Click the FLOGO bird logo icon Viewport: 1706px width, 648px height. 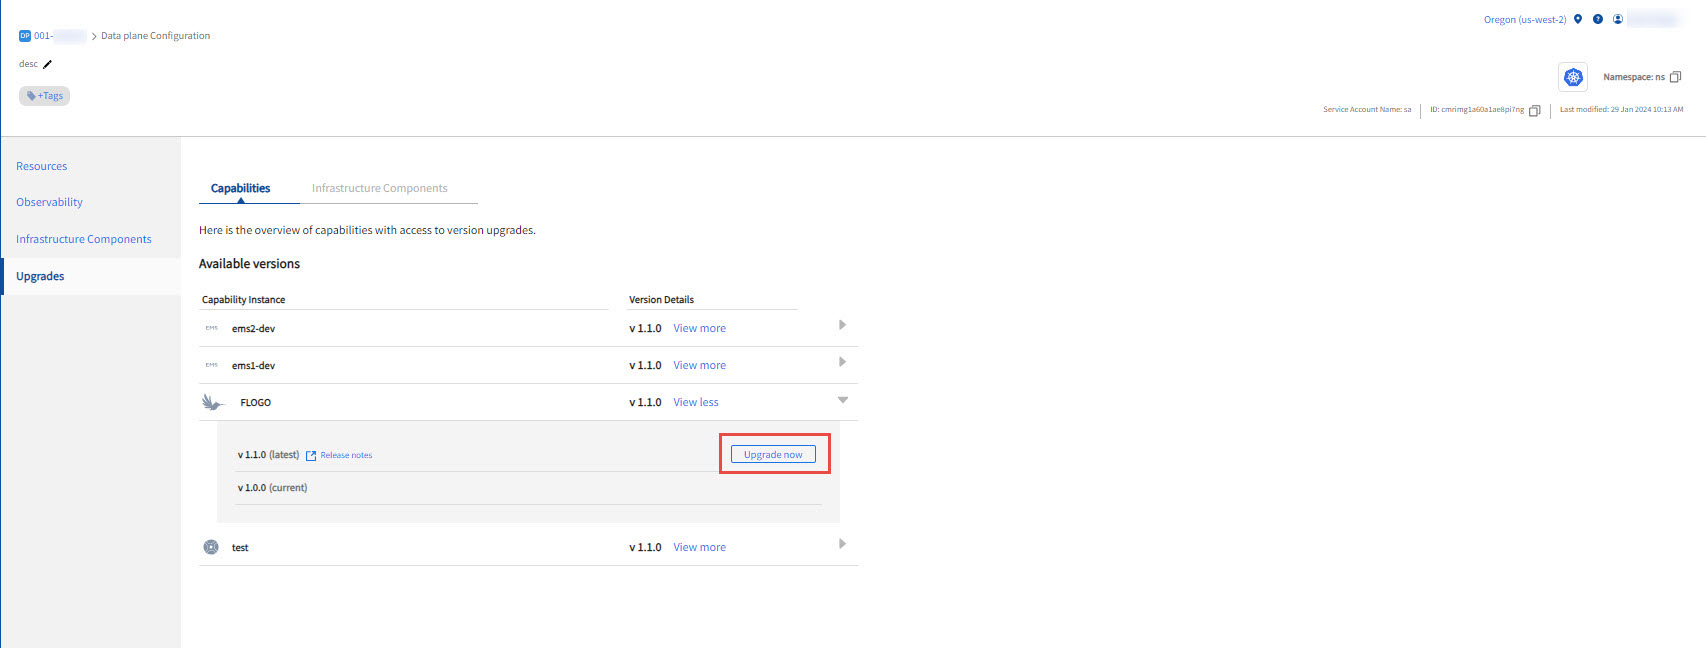click(x=212, y=402)
